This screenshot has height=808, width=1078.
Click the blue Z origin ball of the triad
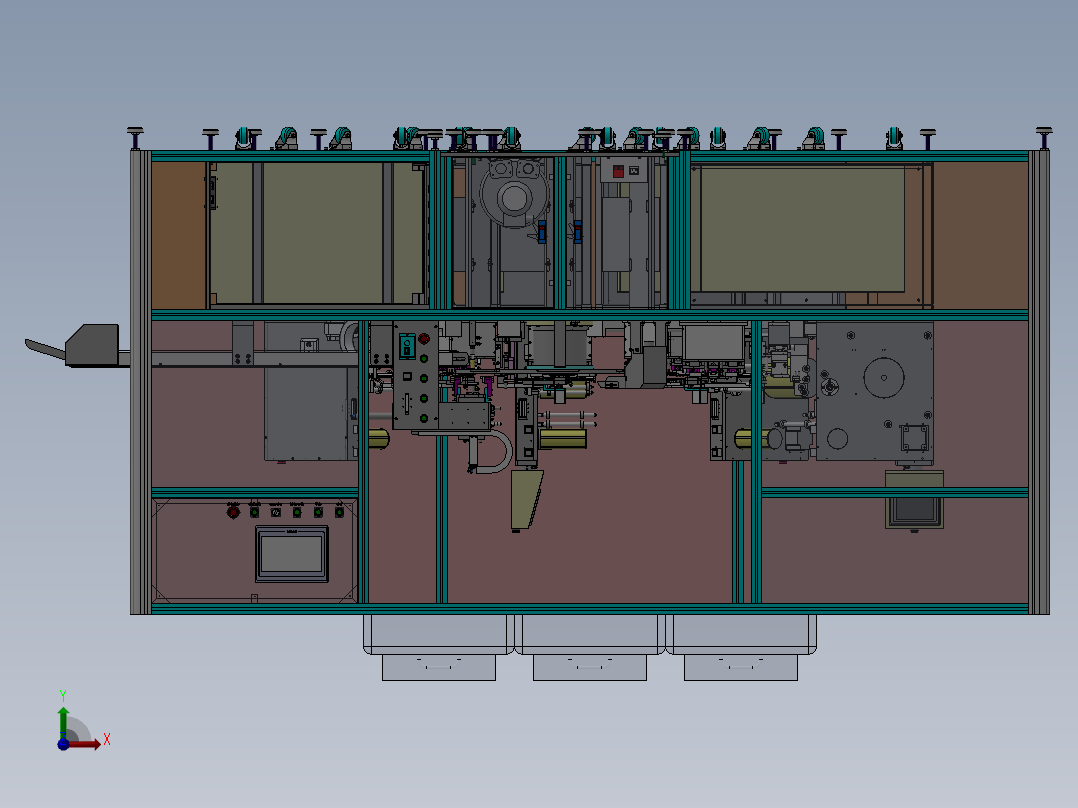63,744
